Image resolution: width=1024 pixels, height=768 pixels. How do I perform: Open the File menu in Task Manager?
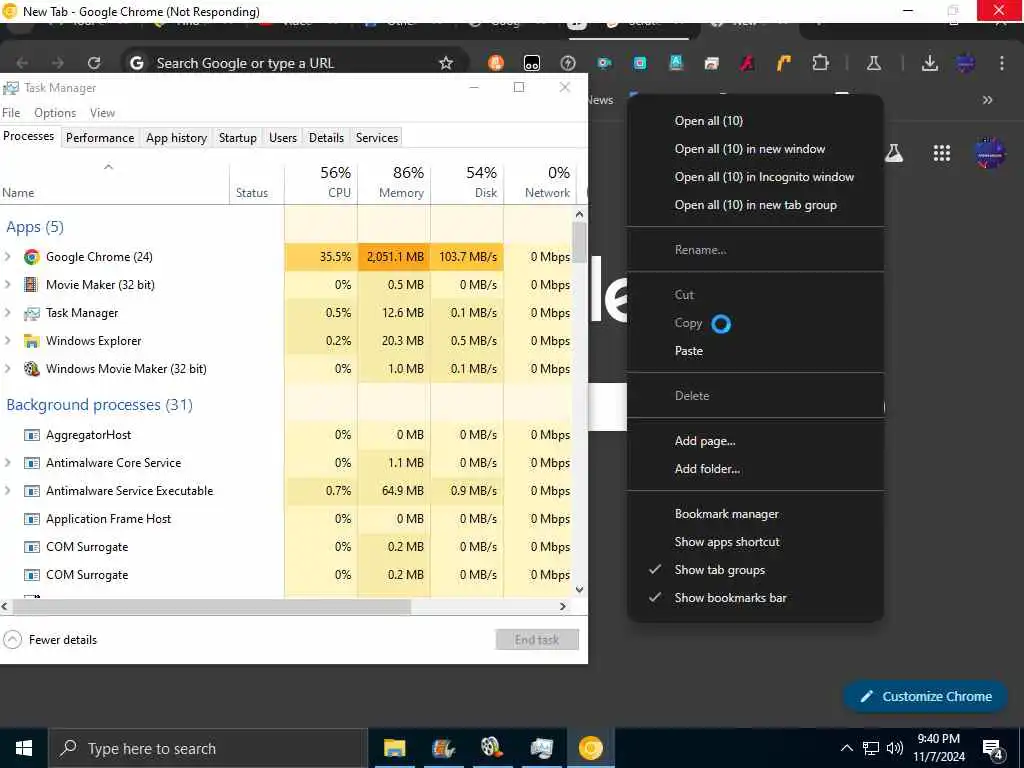click(x=11, y=113)
